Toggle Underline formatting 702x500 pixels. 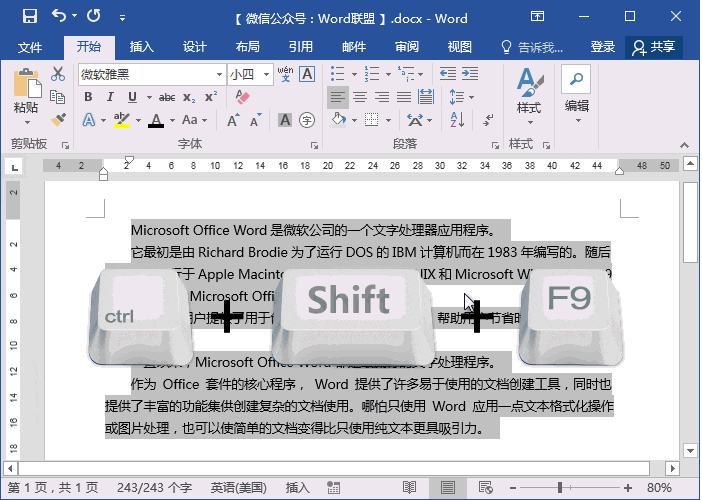click(132, 97)
